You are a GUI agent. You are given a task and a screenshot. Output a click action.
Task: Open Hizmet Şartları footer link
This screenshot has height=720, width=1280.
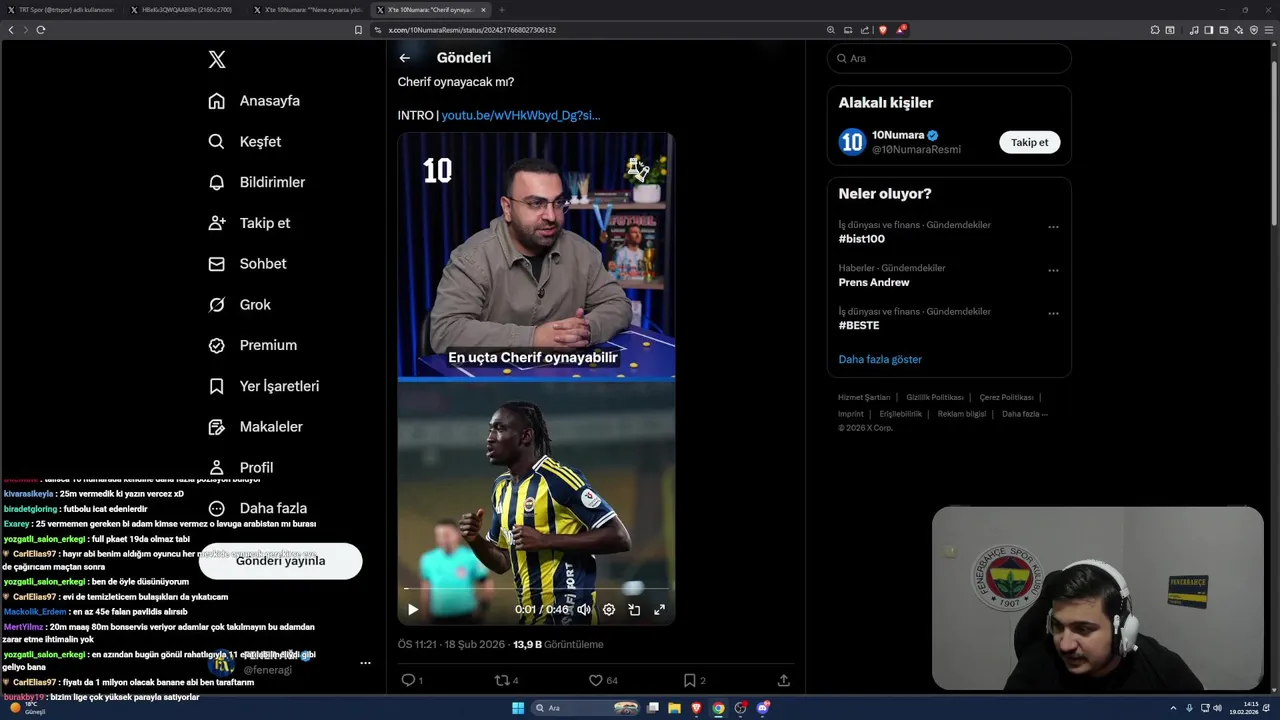(864, 397)
